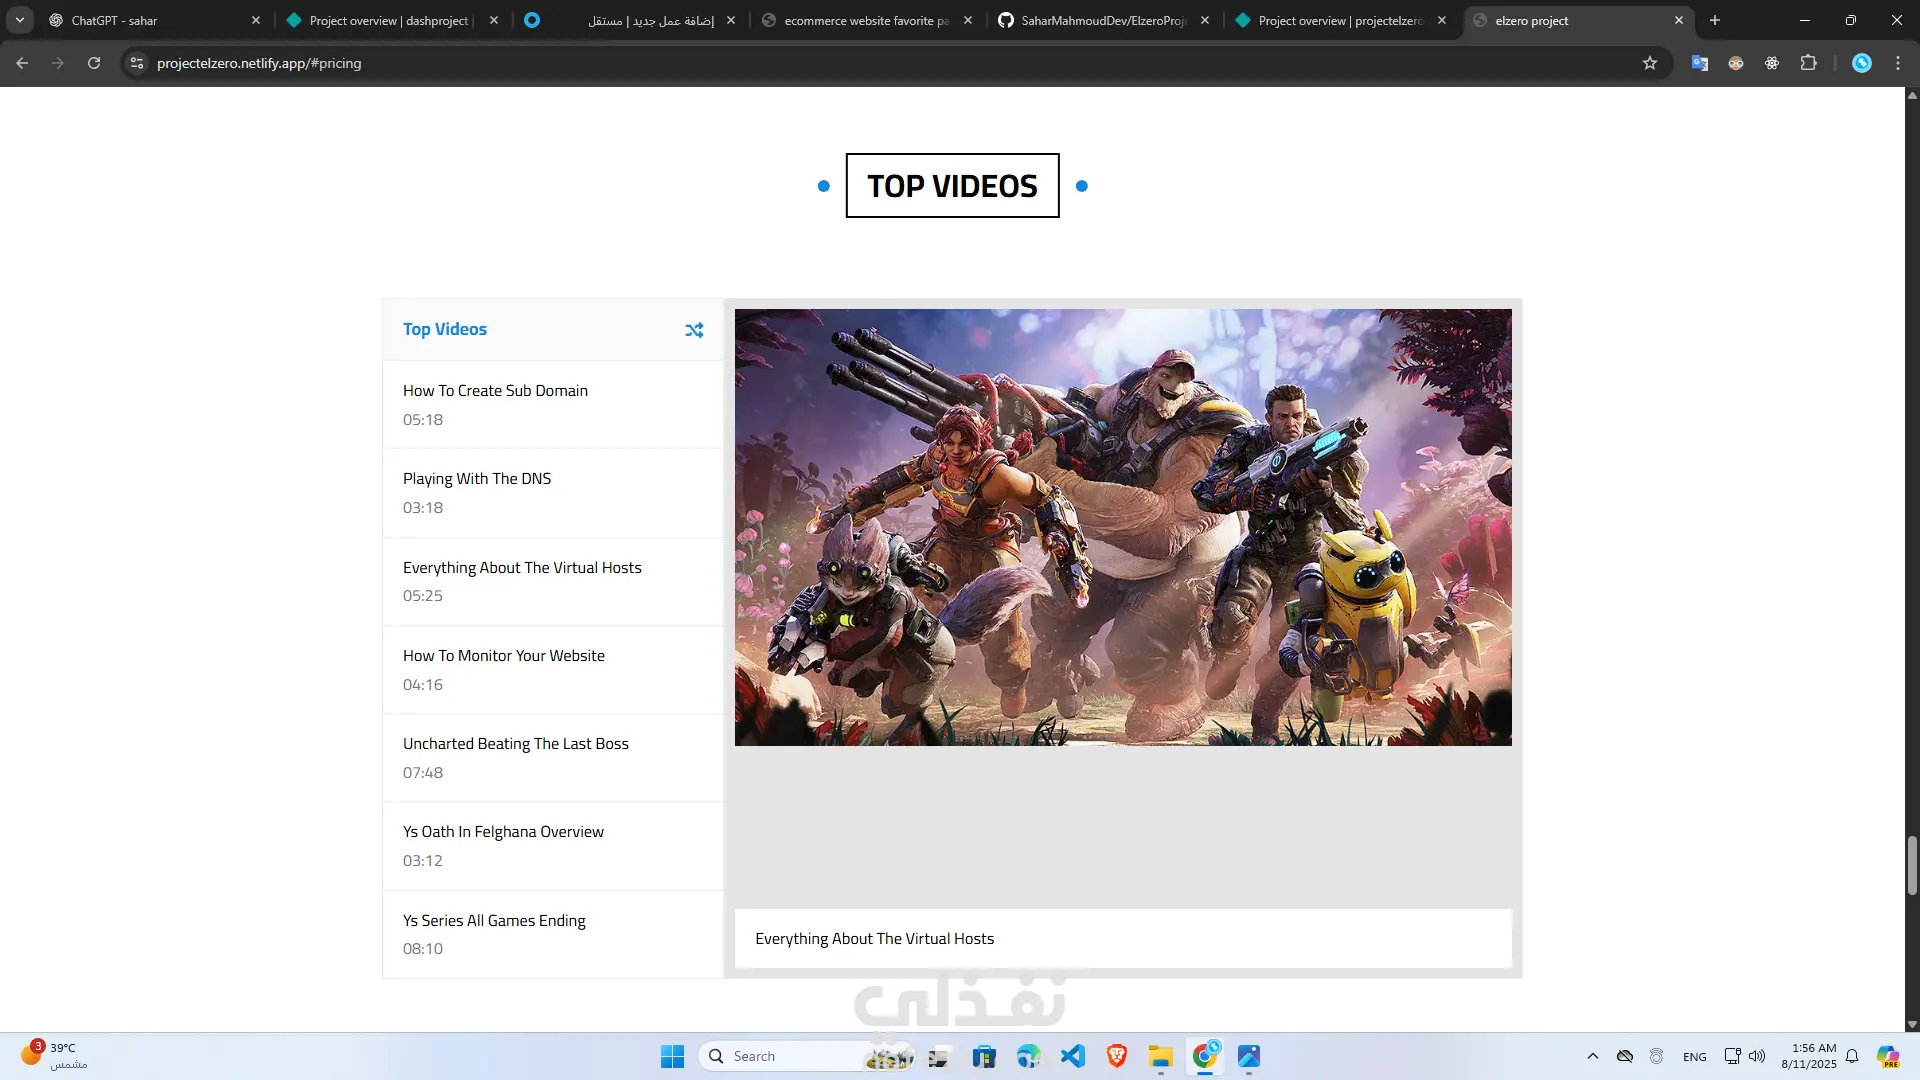This screenshot has width=1920, height=1080.
Task: Click the browser profile avatar icon
Action: (x=1862, y=63)
